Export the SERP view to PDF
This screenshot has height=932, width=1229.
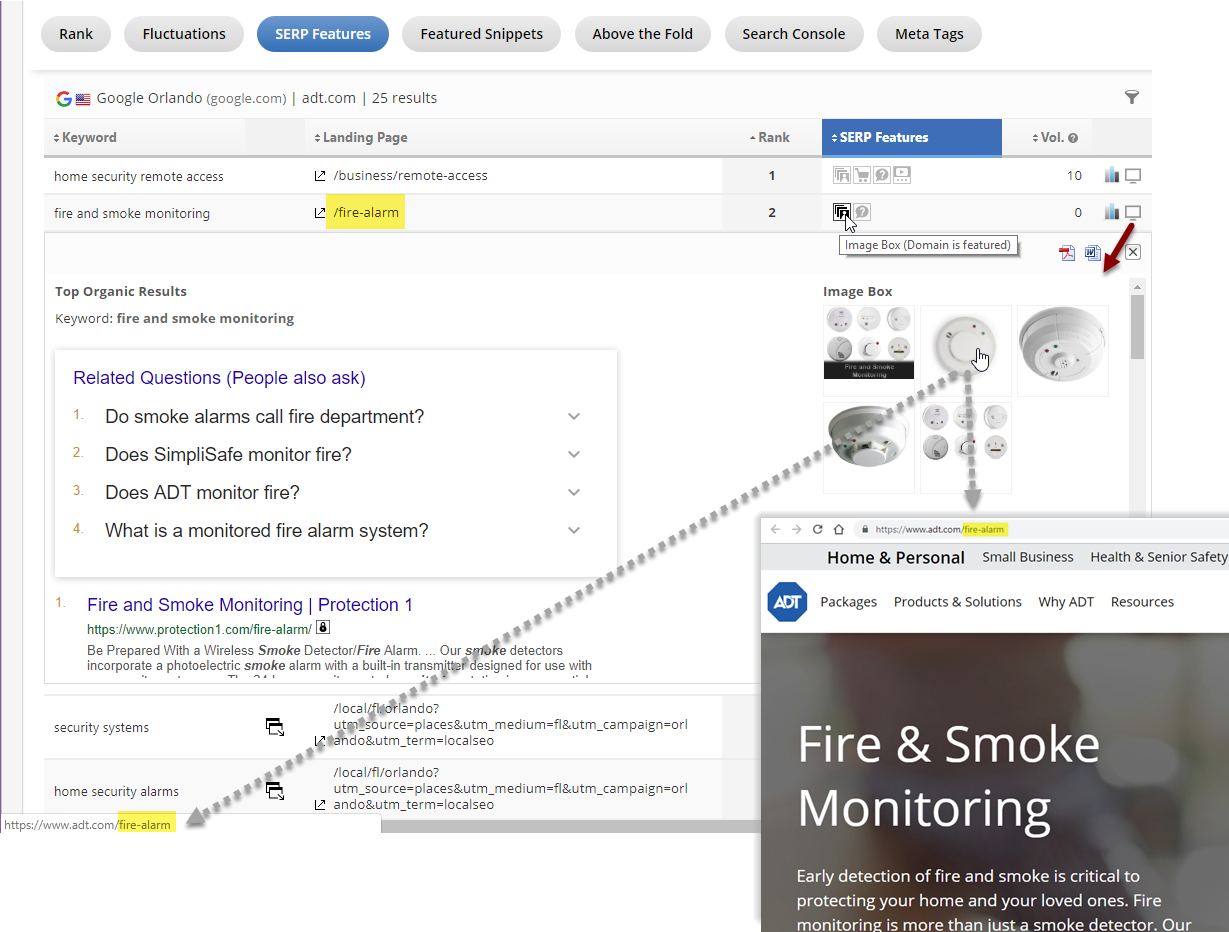(1067, 252)
